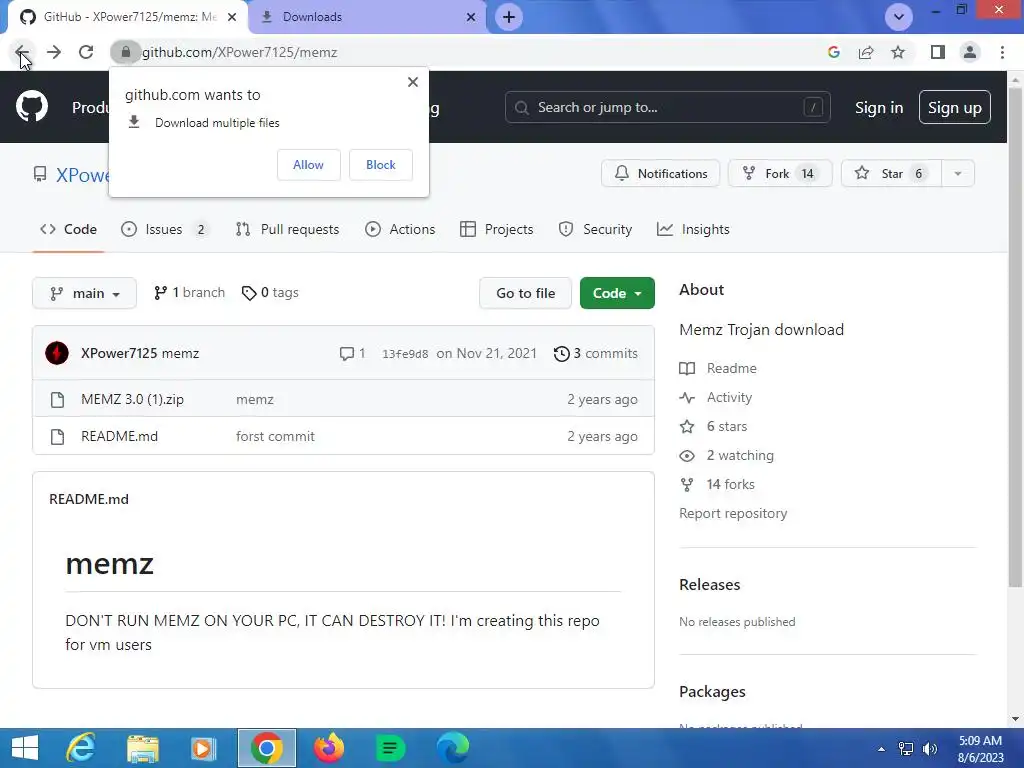Block multiple file downloads
1024x768 pixels.
(381, 165)
